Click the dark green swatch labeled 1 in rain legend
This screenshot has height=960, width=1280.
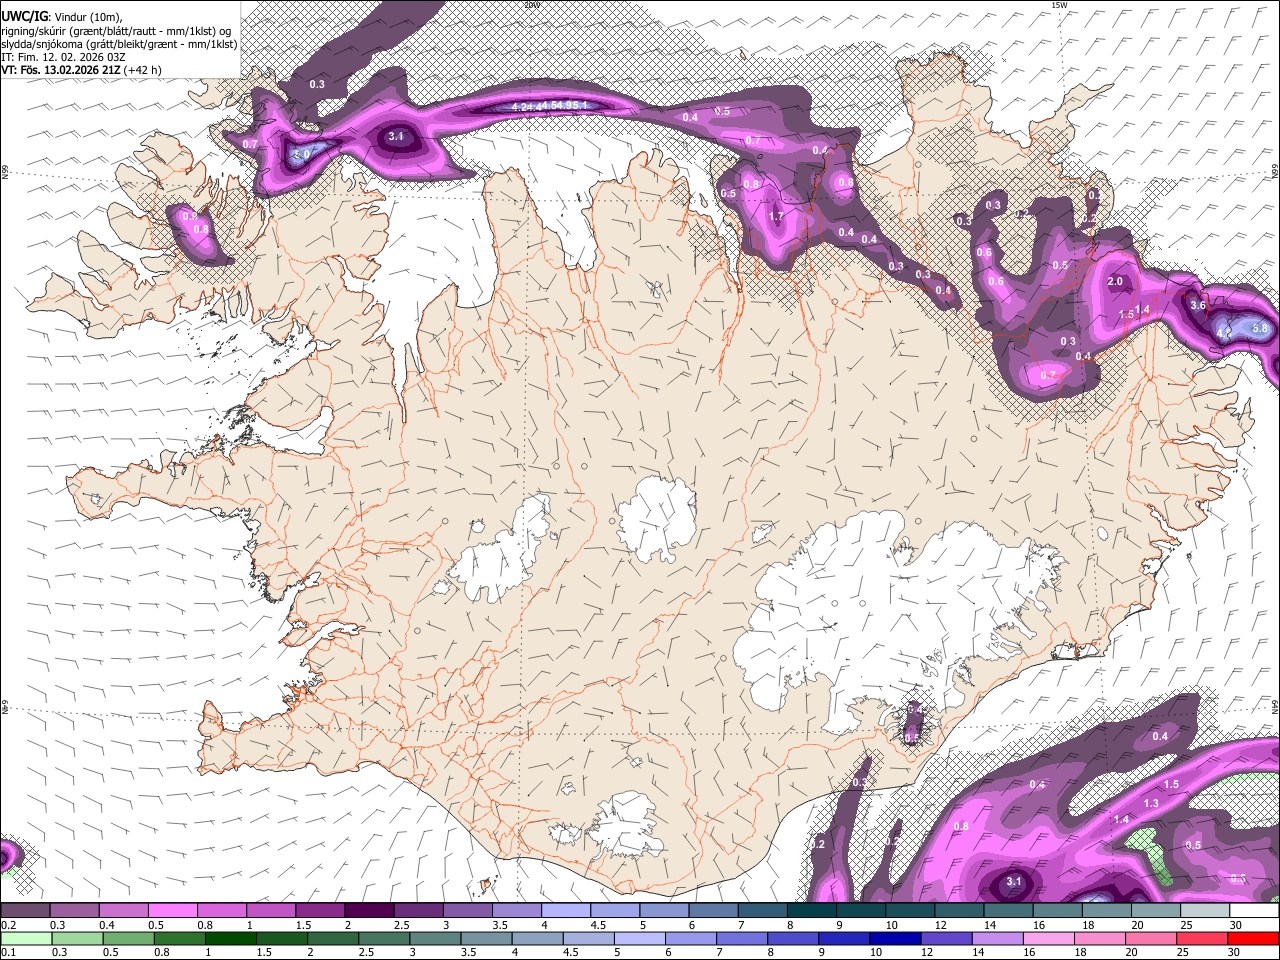pos(230,938)
